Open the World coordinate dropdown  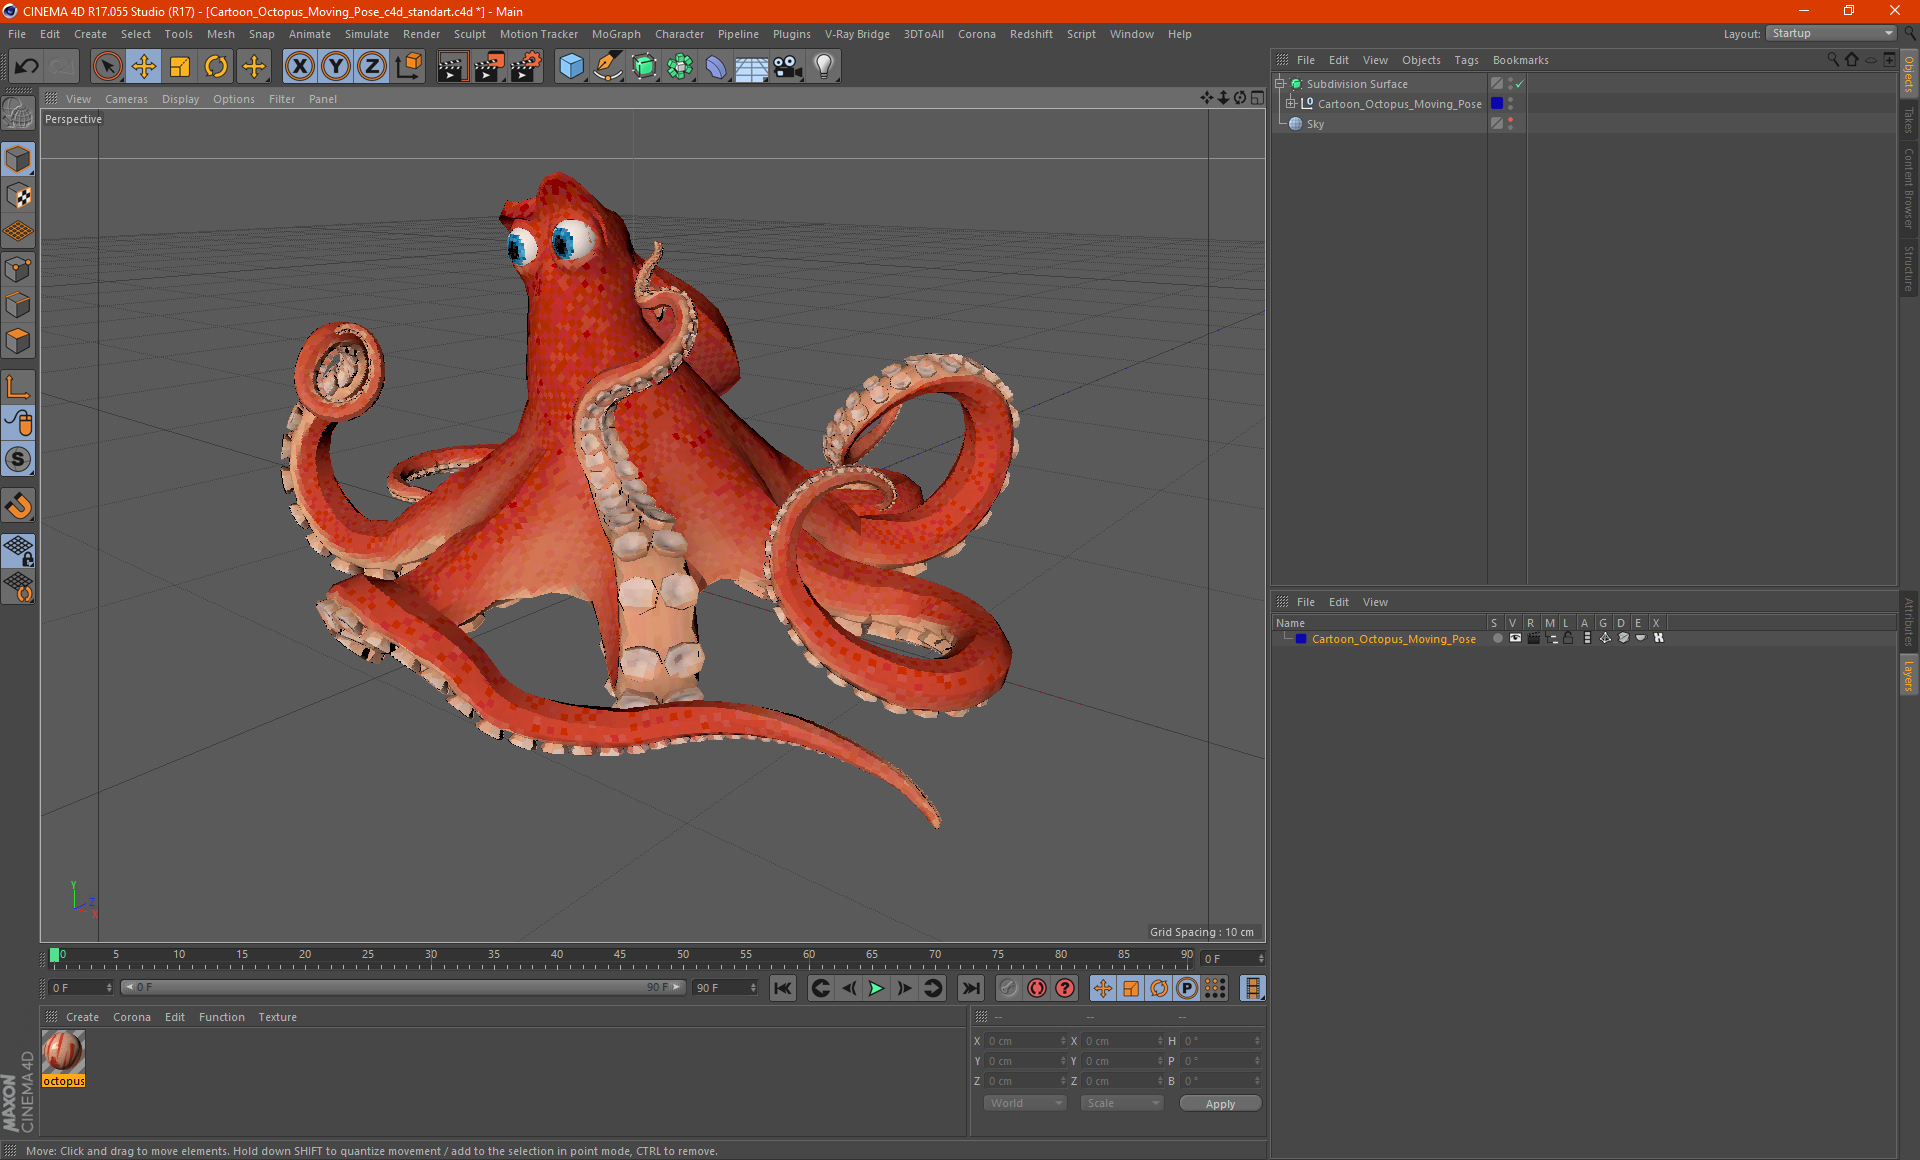click(1025, 1103)
